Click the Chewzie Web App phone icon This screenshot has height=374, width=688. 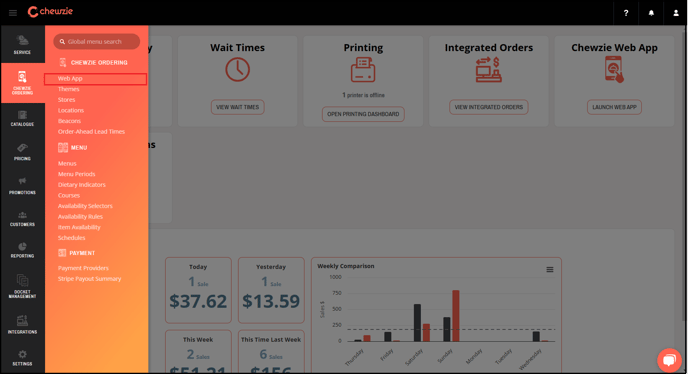(x=614, y=69)
